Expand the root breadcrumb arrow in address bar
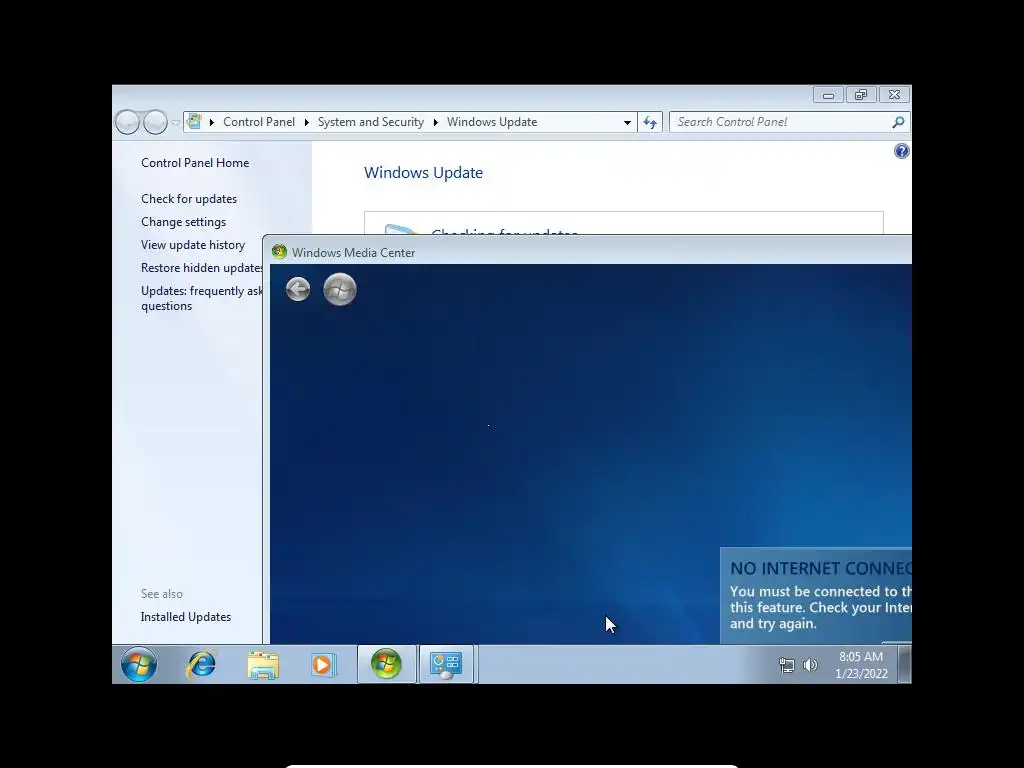The height and width of the screenshot is (768, 1024). tap(212, 122)
